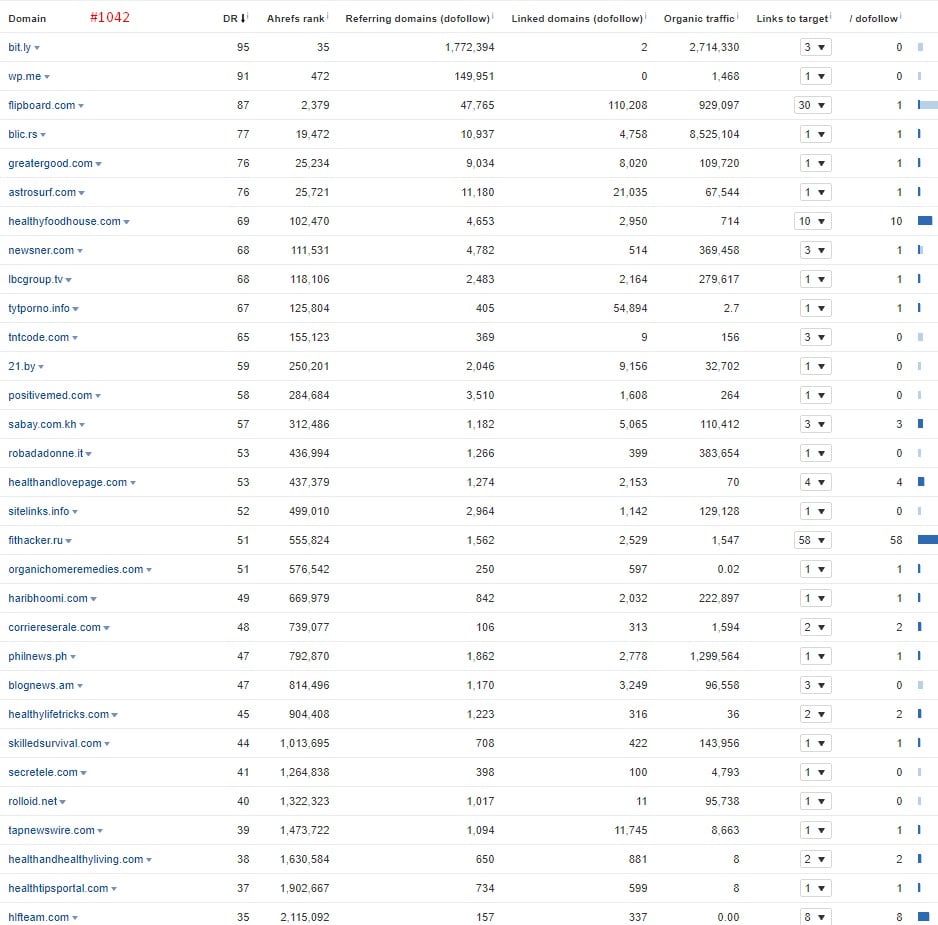The image size is (938, 925).
Task: Open healthtipsportal.com domain link
Action: (x=58, y=889)
